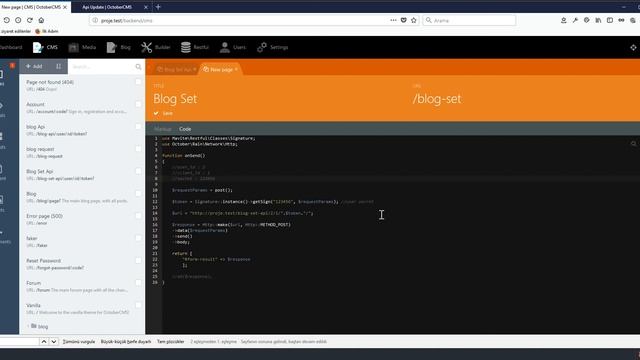Edit the Blog Set title field
640x360 pixels.
(x=278, y=99)
